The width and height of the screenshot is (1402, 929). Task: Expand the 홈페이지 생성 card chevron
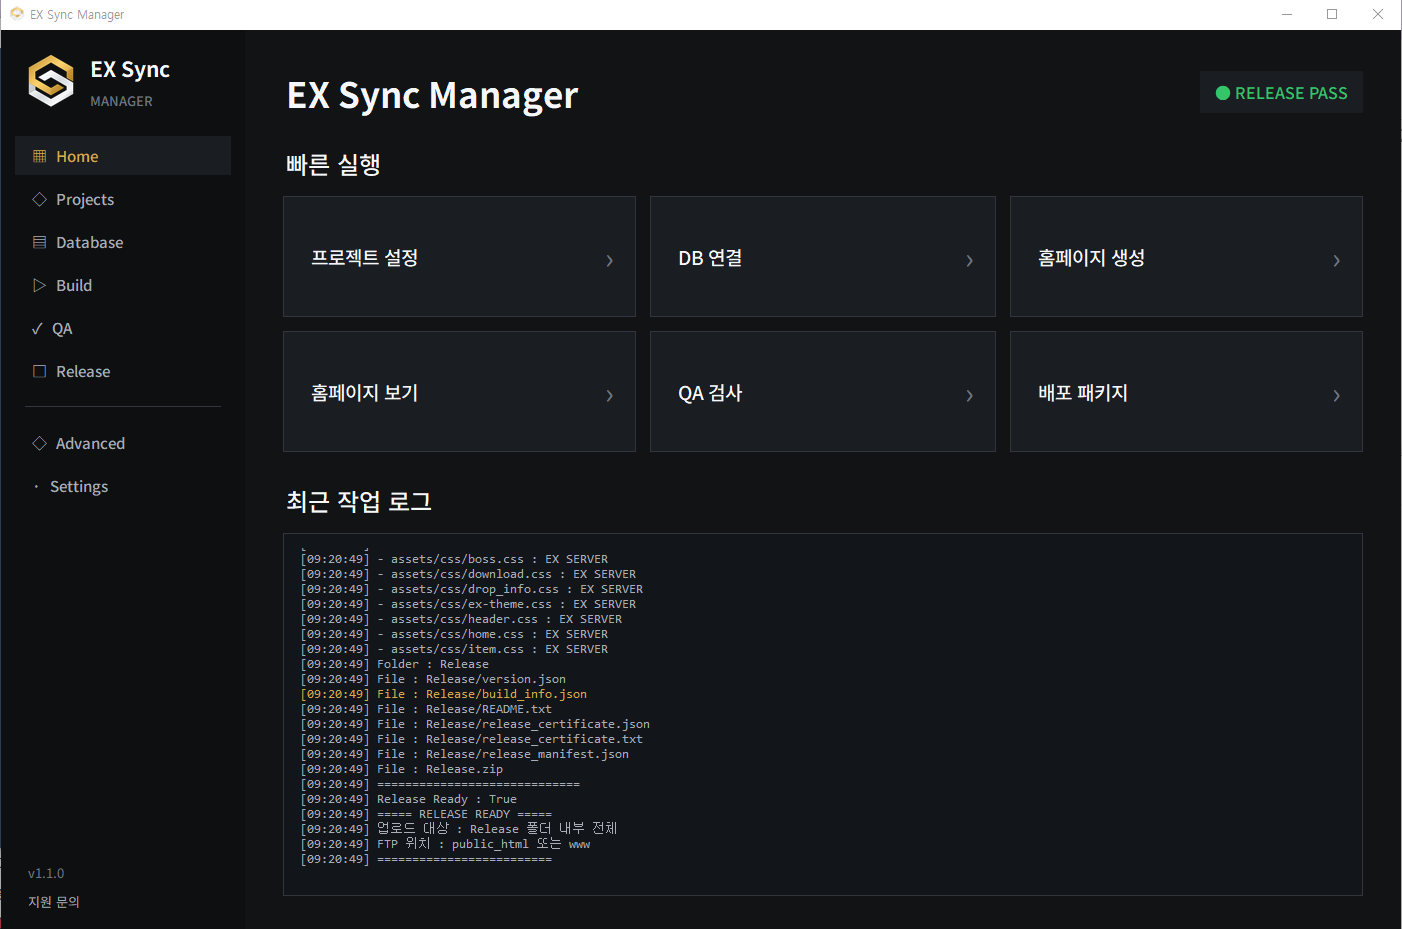[x=1336, y=260]
